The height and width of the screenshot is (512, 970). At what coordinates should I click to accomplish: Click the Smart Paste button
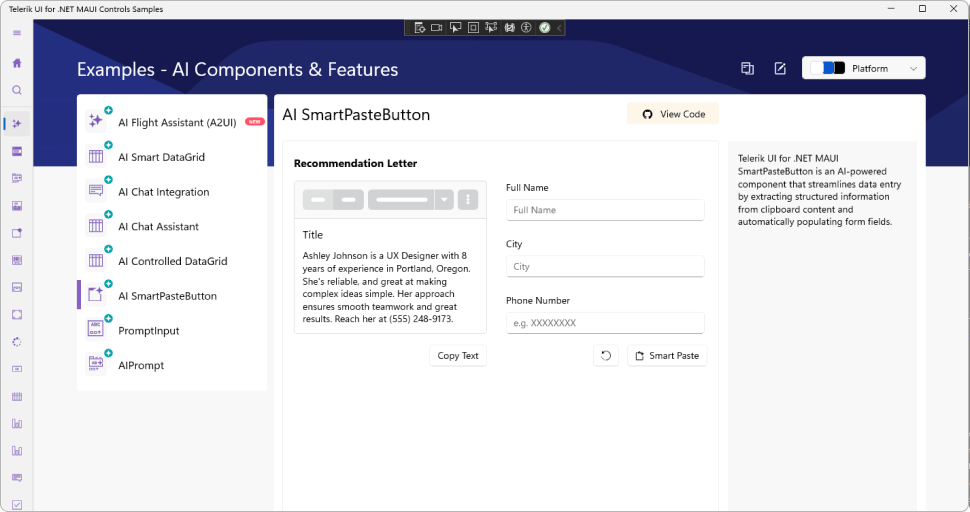pyautogui.click(x=667, y=356)
